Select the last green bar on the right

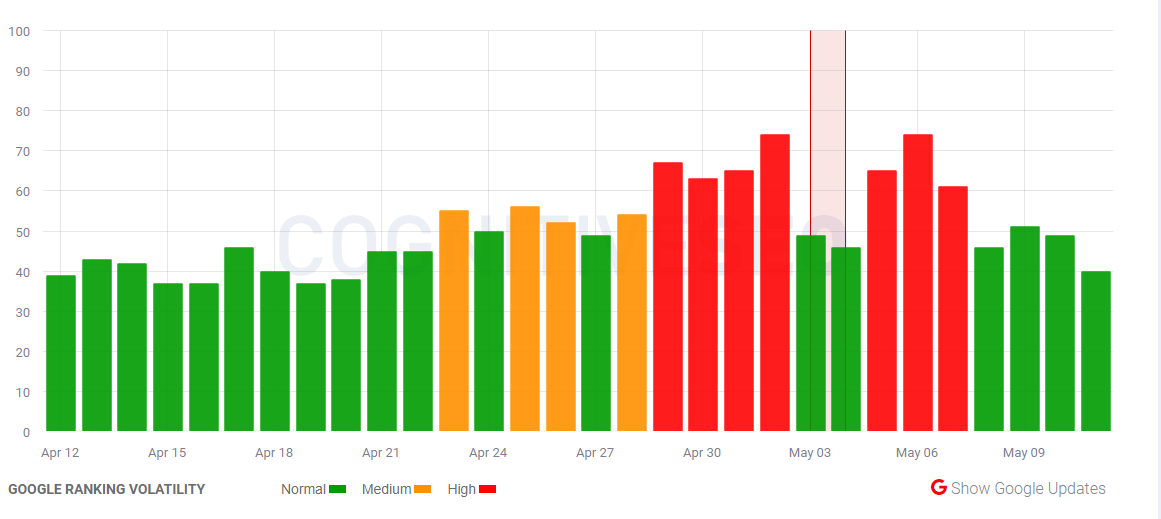coord(1096,351)
